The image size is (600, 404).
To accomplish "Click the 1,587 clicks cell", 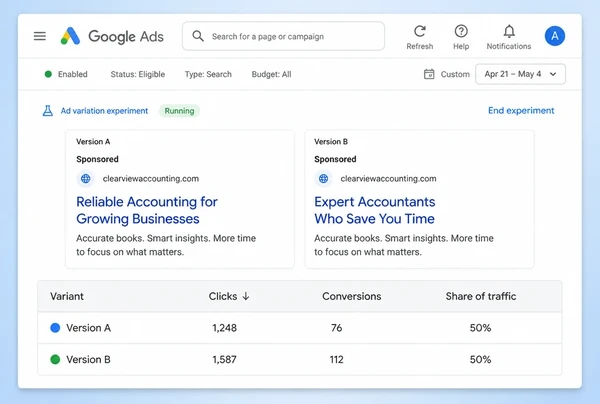I will tap(225, 360).
